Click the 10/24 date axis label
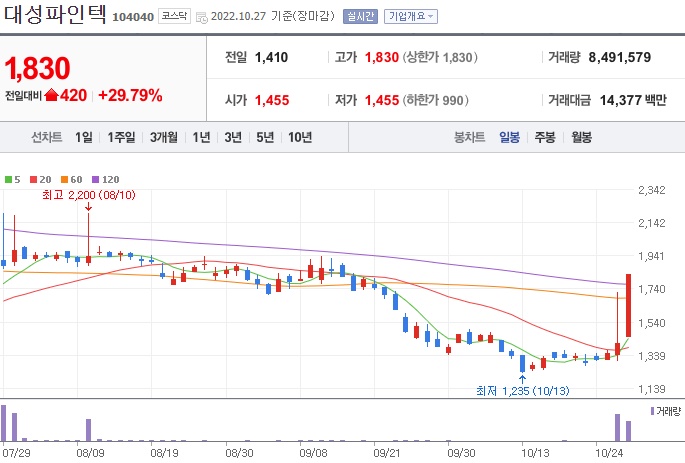The width and height of the screenshot is (685, 463). click(x=609, y=453)
